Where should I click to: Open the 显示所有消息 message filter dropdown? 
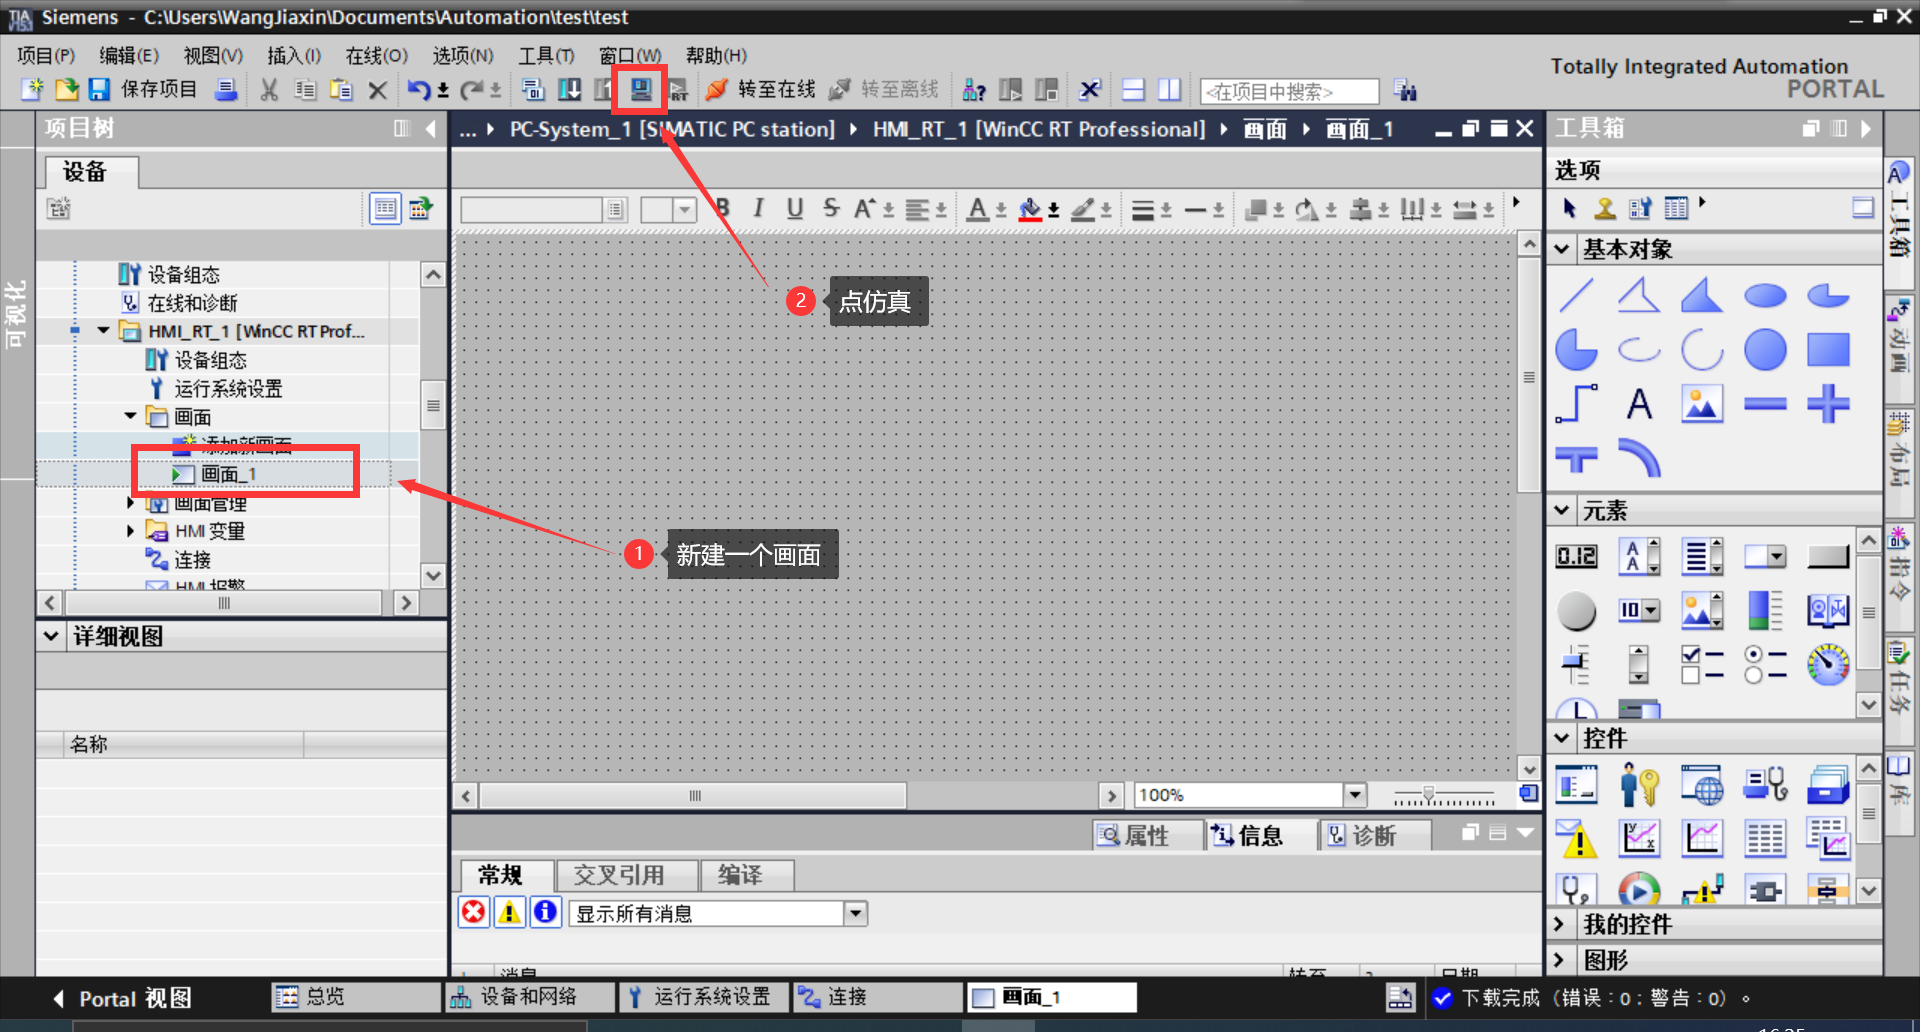(855, 912)
